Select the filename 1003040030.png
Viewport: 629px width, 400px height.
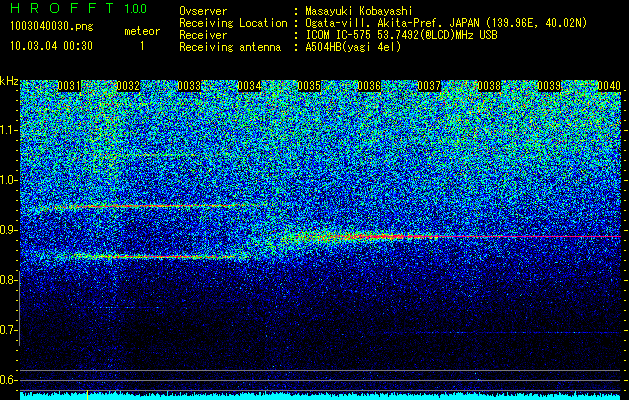coord(52,26)
